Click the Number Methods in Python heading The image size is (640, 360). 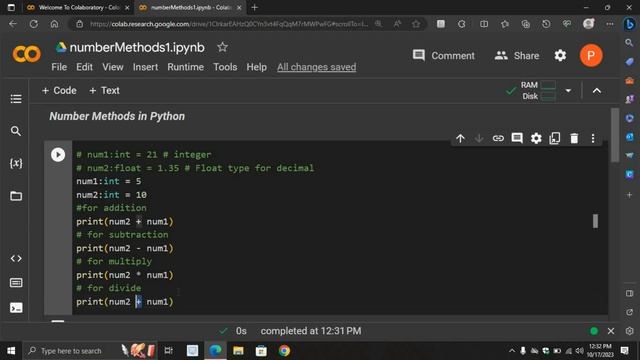tap(117, 116)
